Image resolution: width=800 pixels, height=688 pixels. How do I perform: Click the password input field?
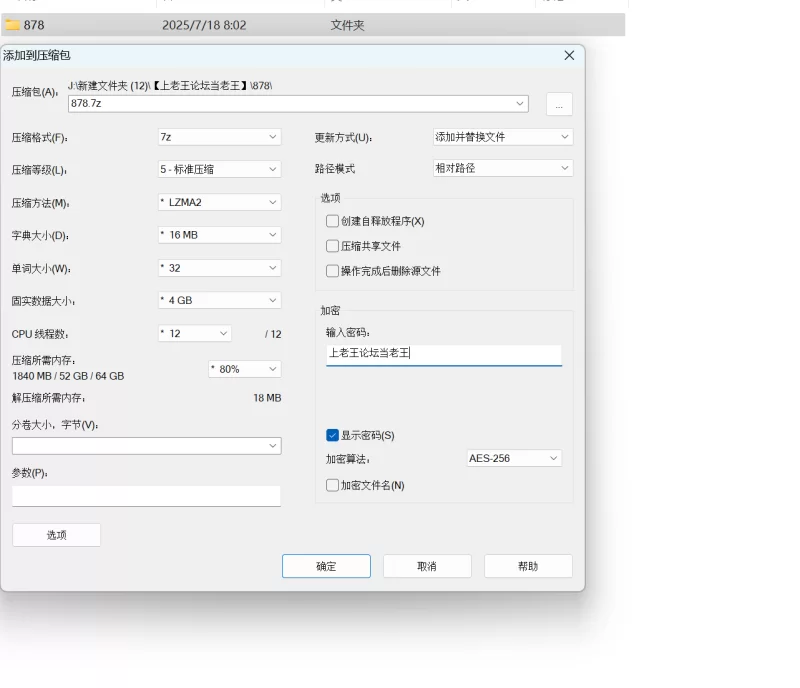(443, 354)
